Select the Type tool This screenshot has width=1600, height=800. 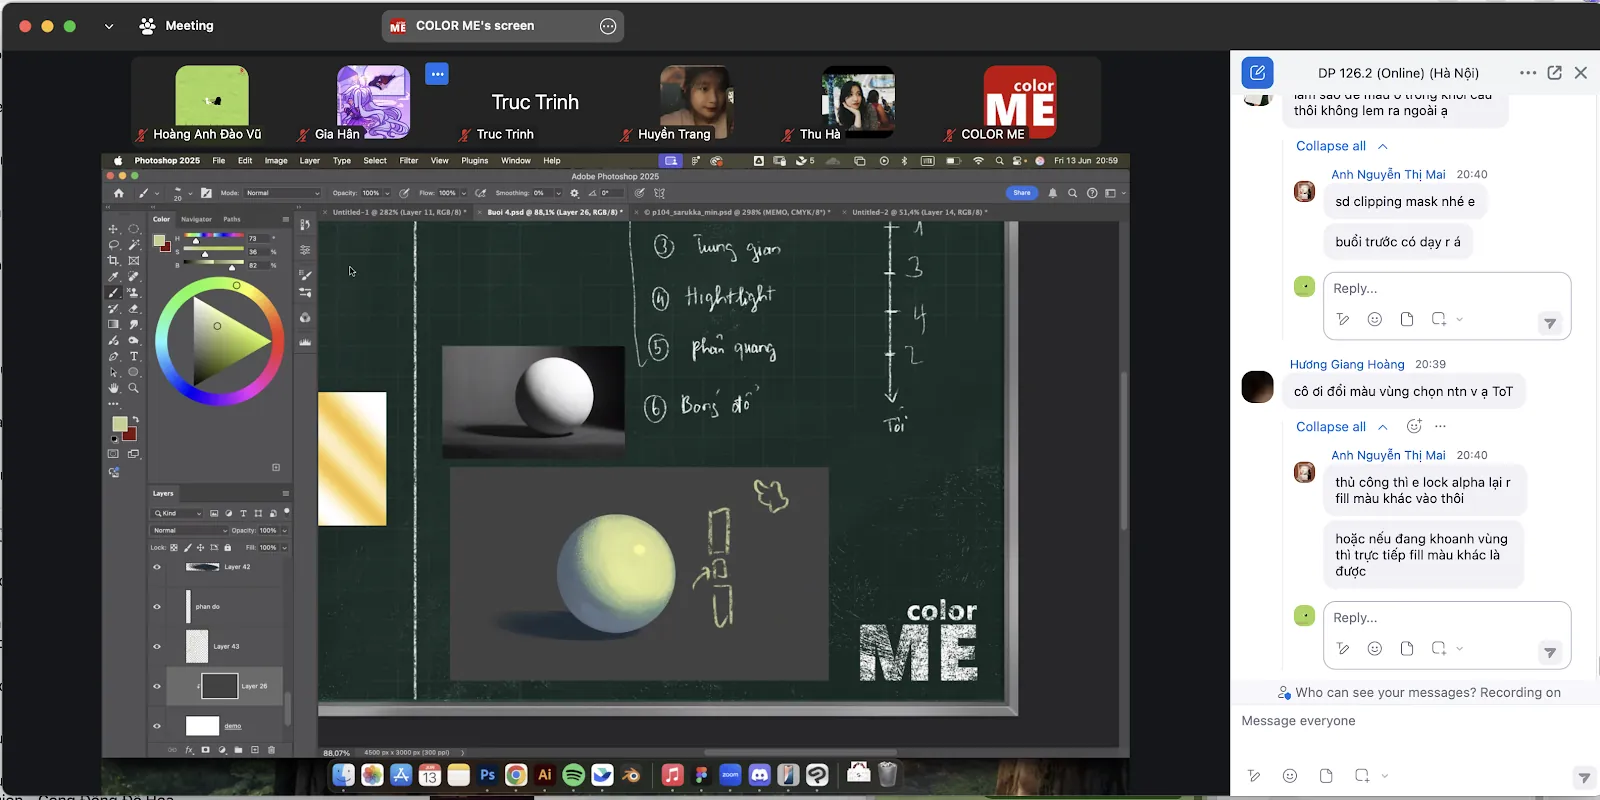[133, 357]
